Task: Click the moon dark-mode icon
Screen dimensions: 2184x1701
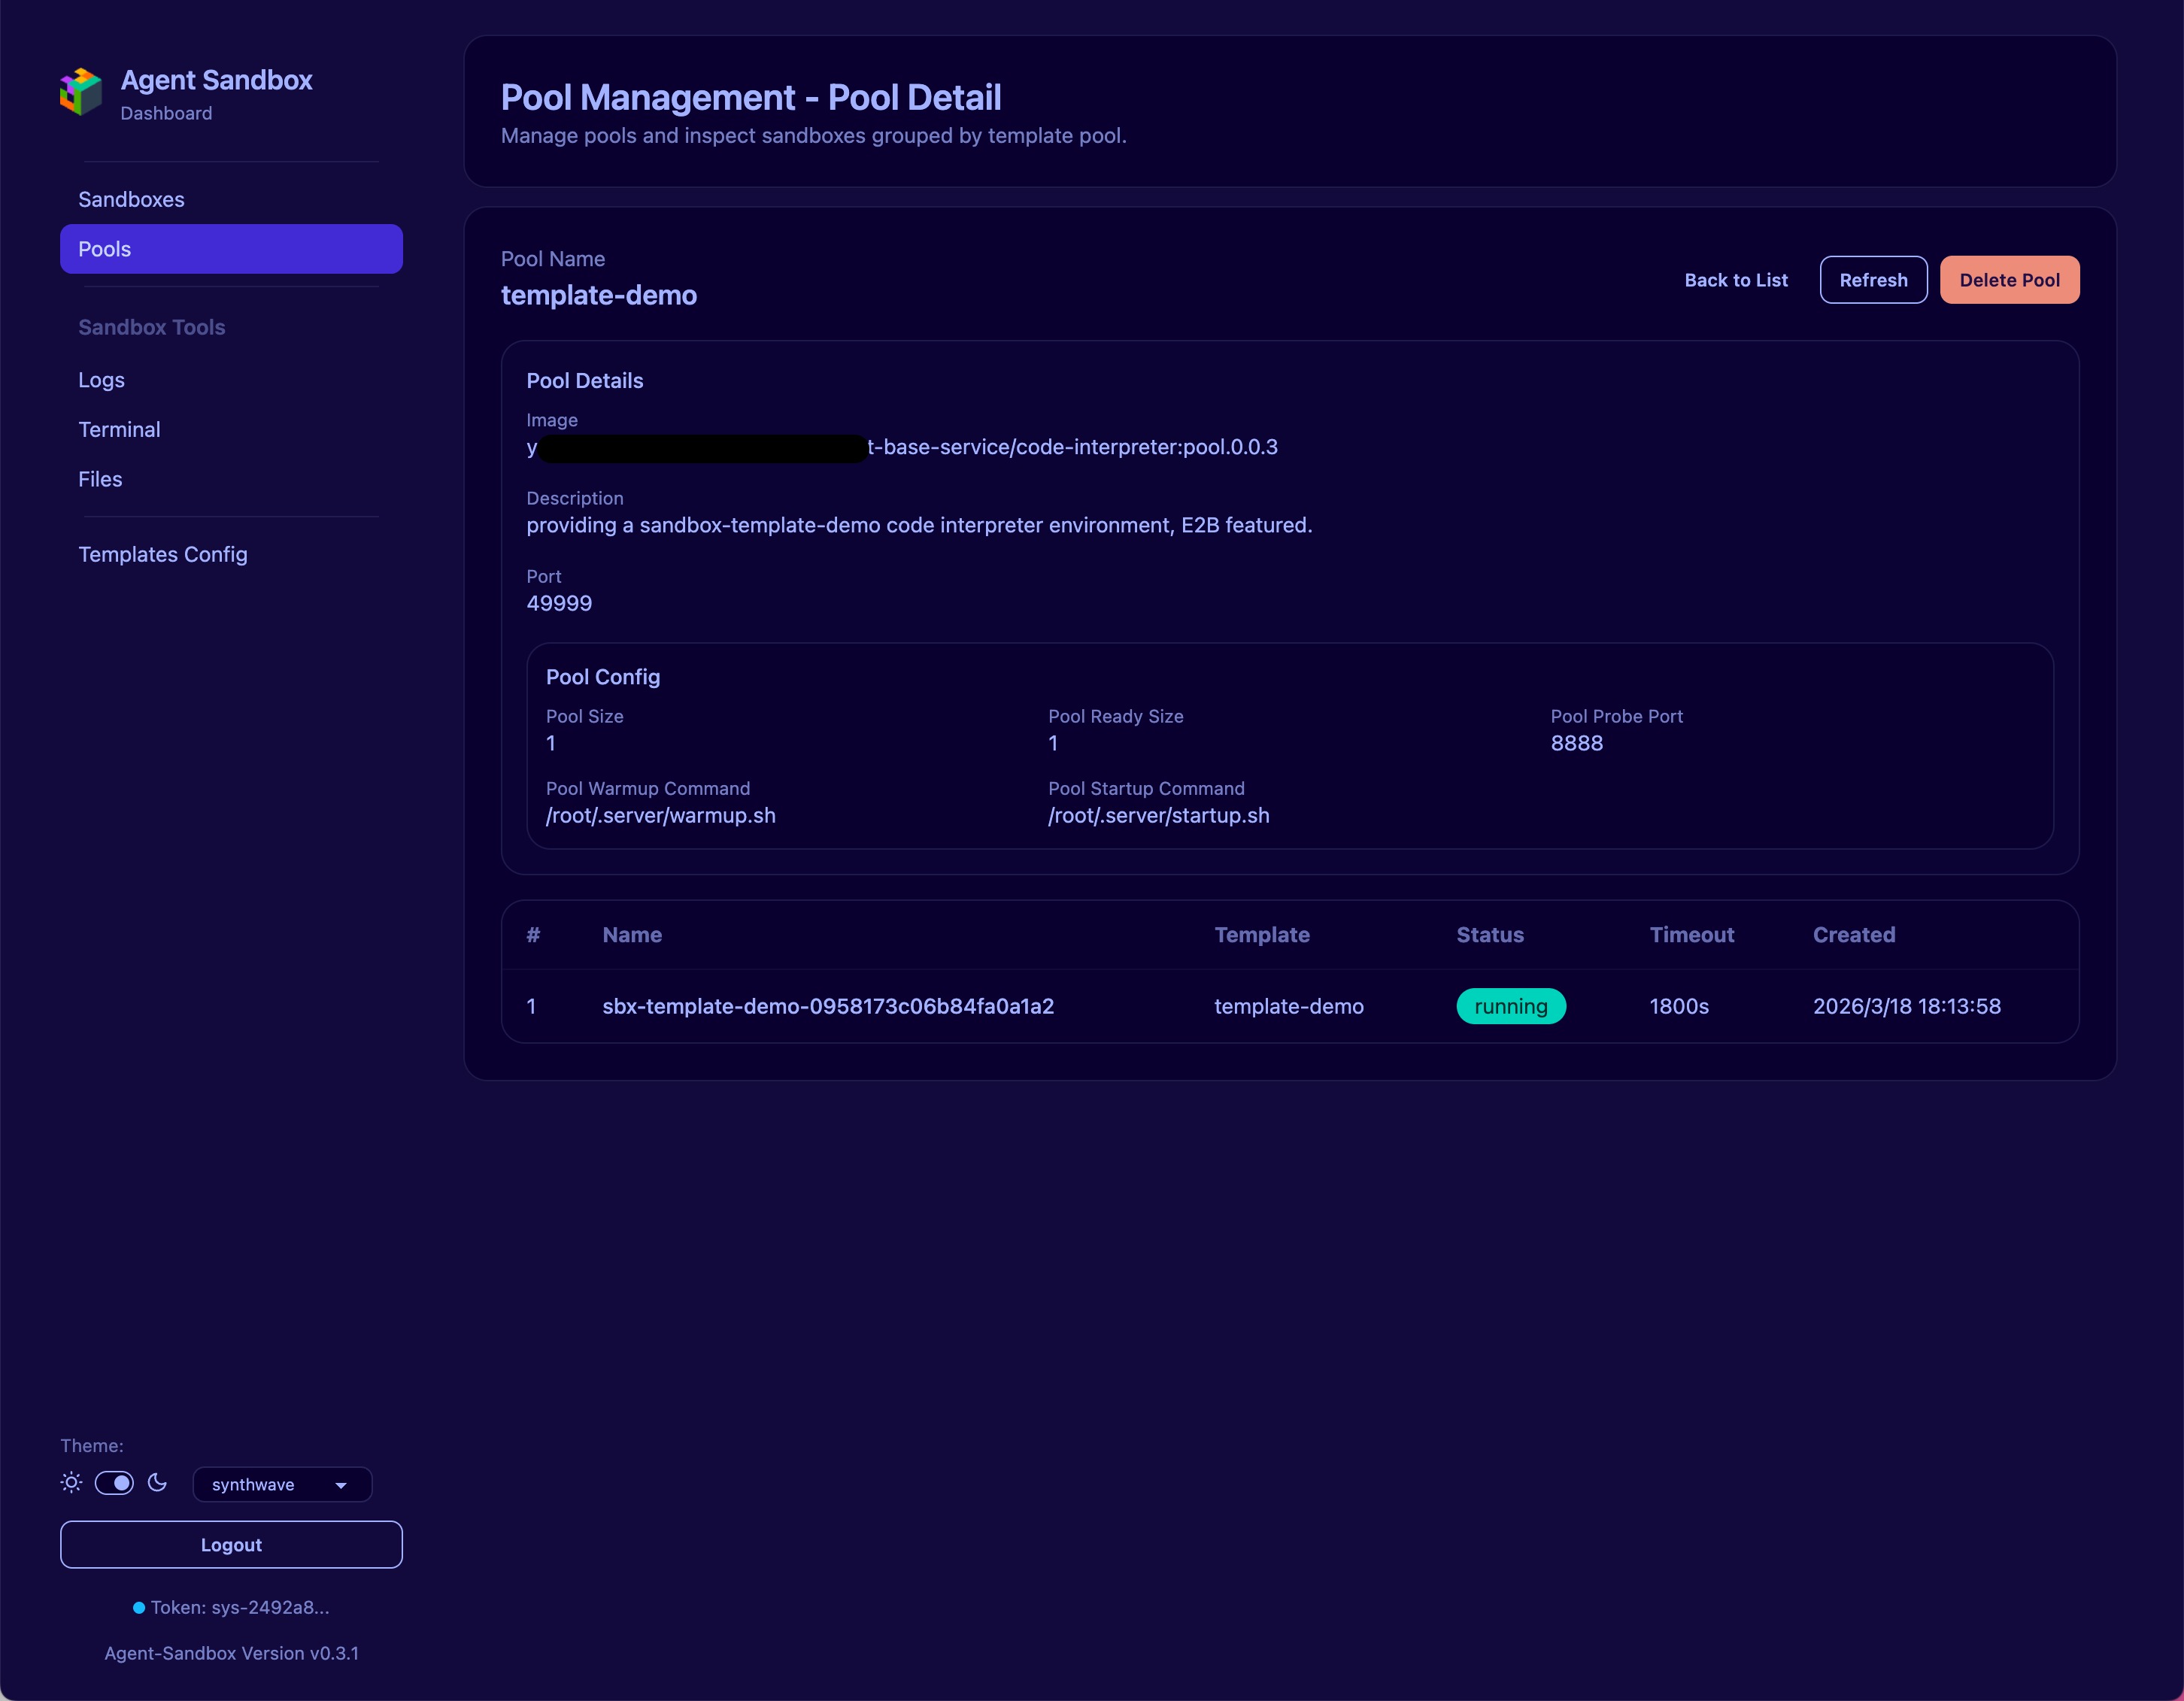Action: (157, 1482)
